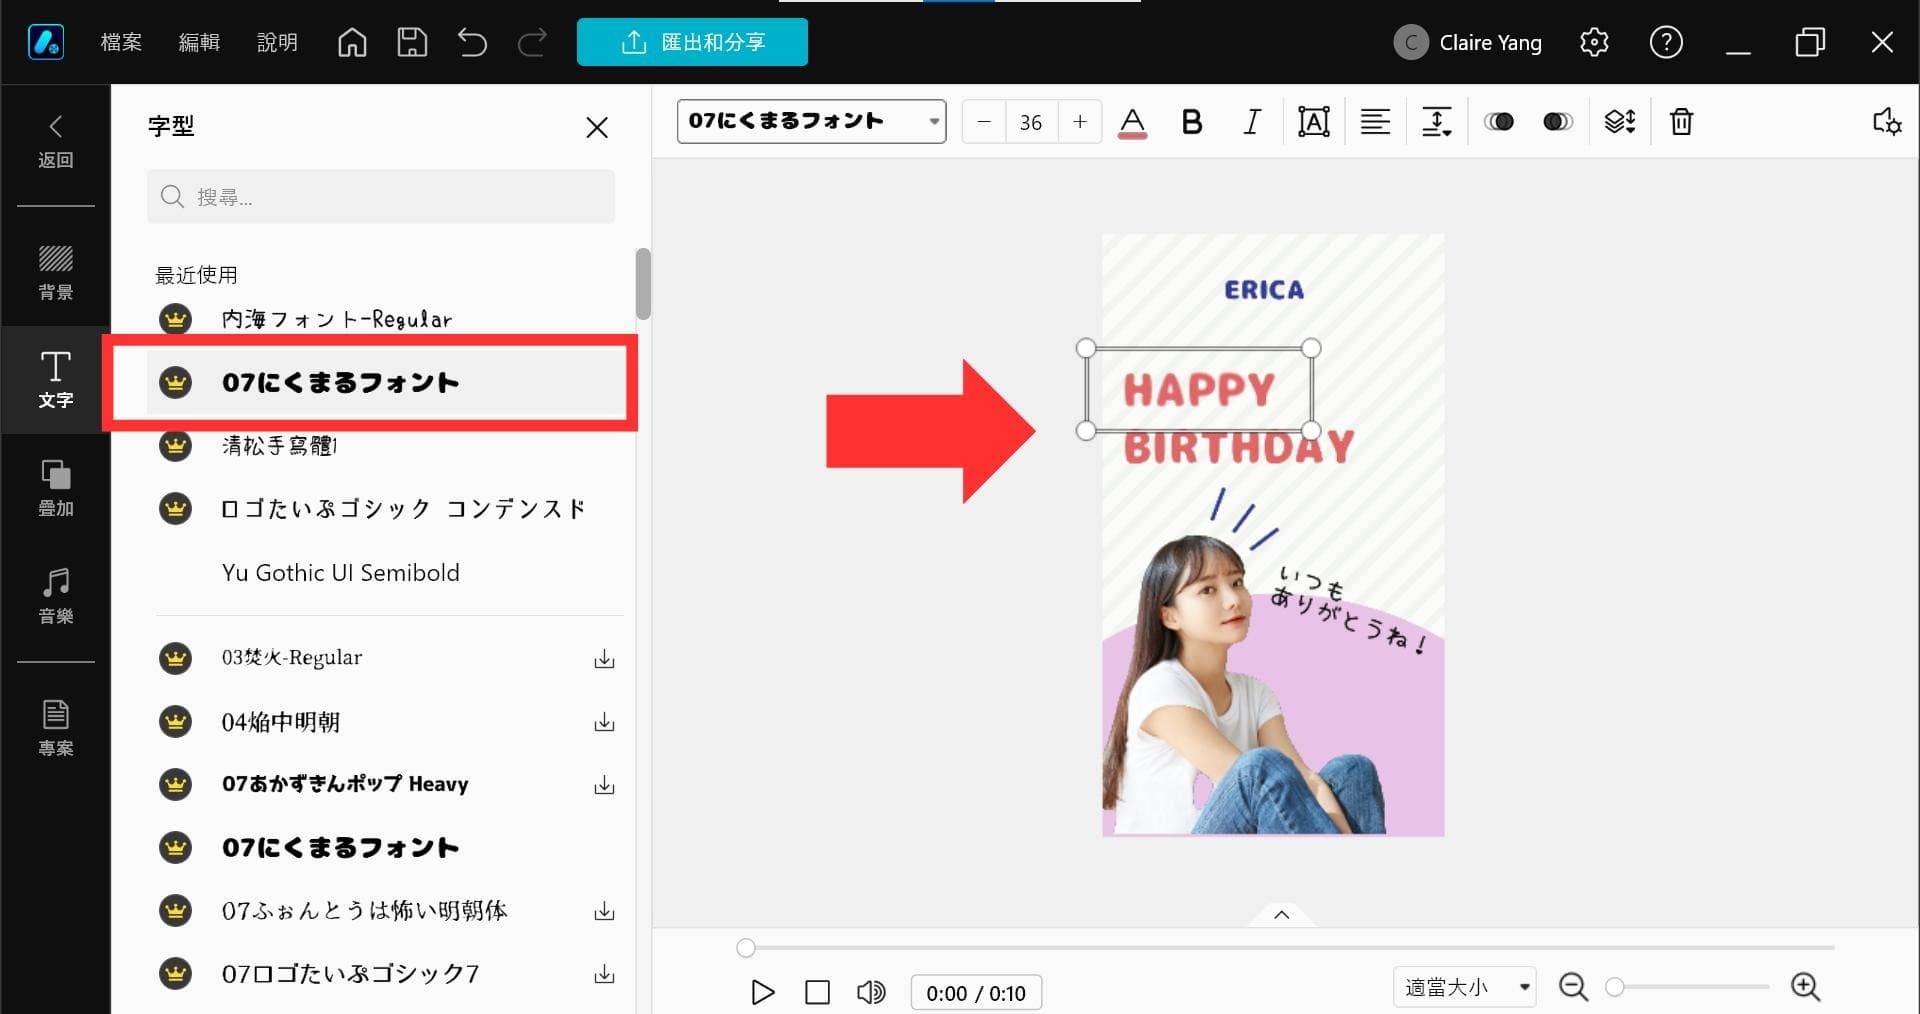This screenshot has height=1014, width=1920.
Task: Save the project with the floppy icon
Action: [412, 42]
